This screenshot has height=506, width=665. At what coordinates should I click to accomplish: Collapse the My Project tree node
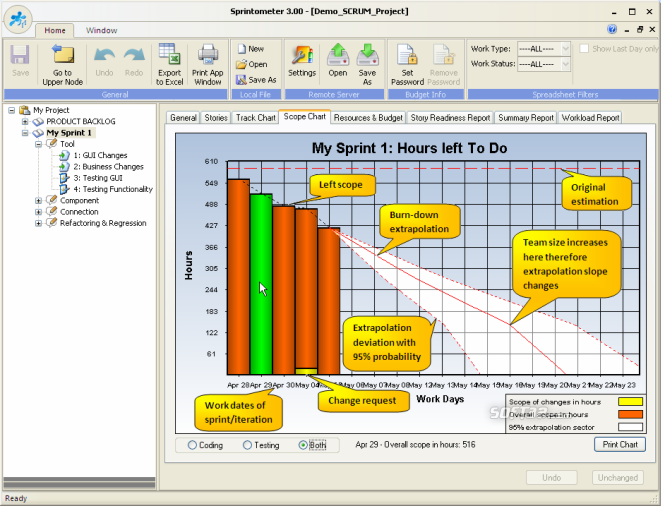(11, 110)
